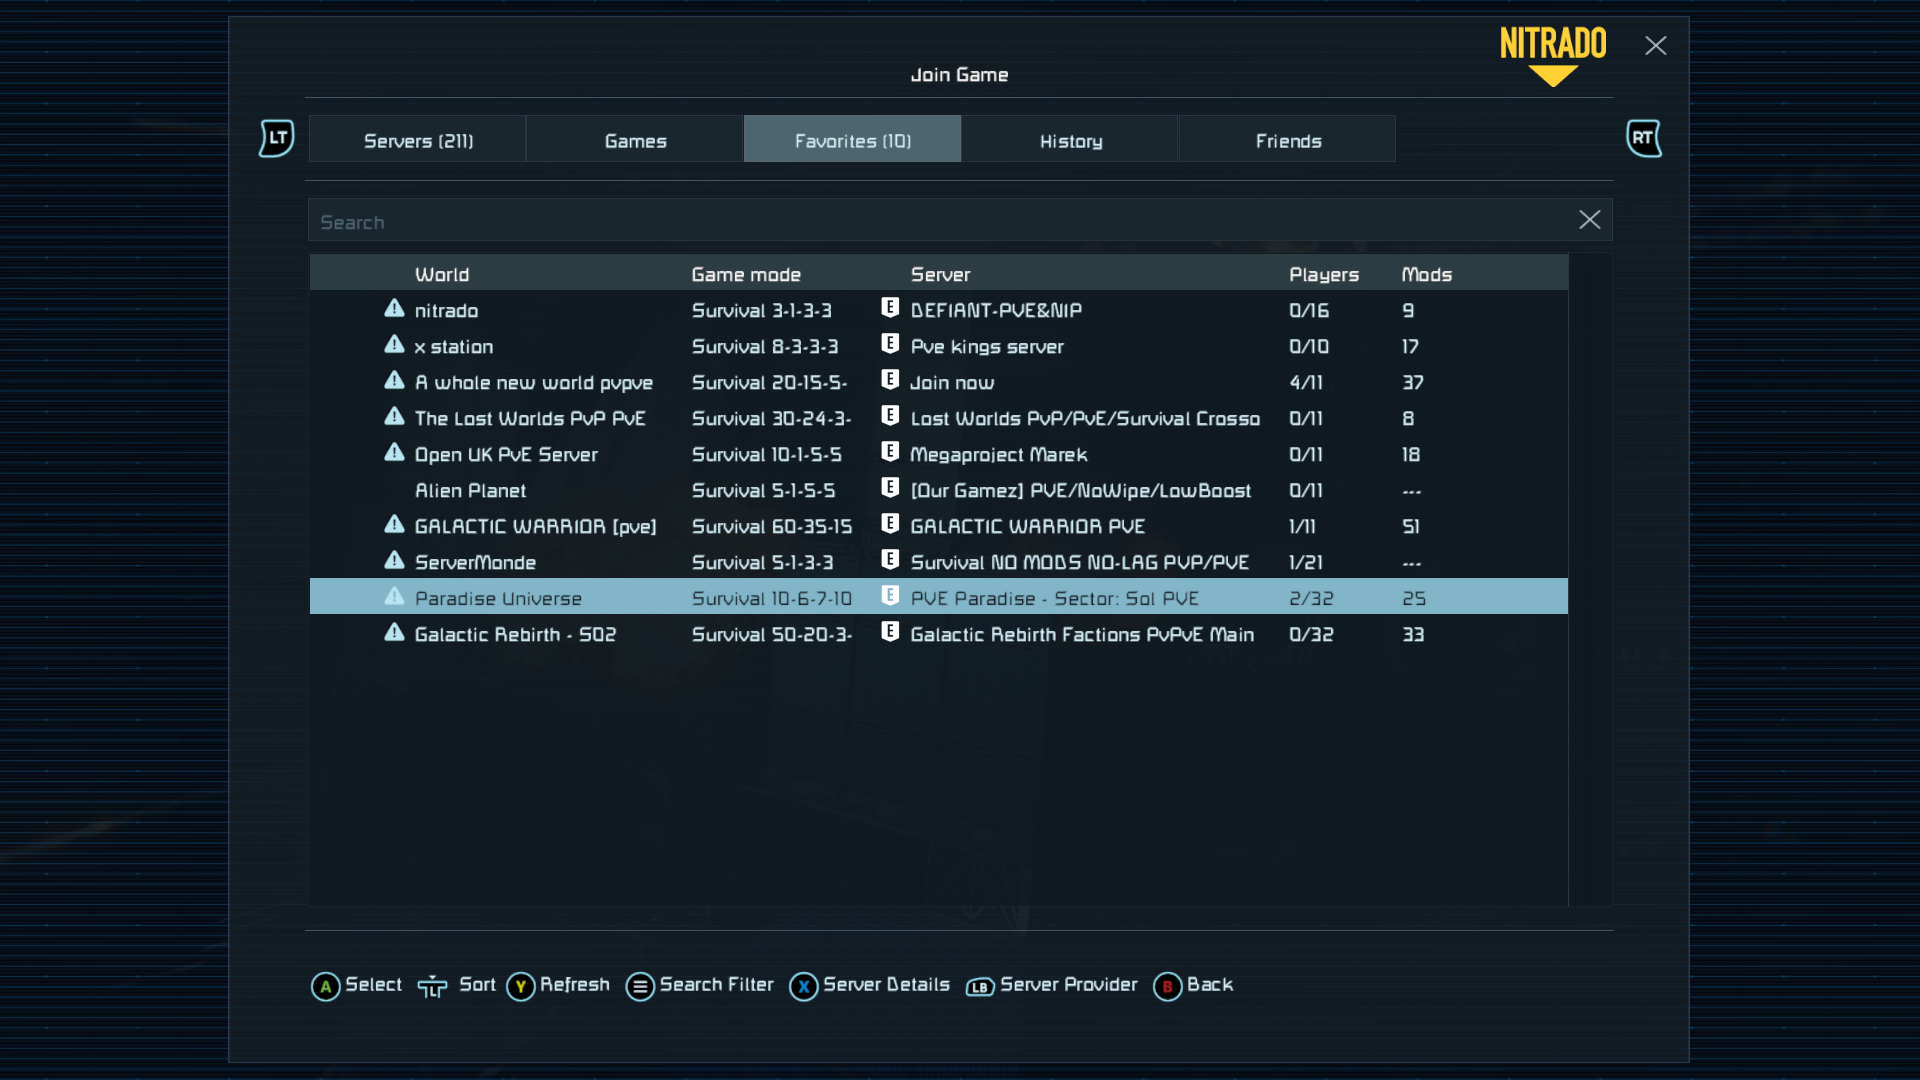
Task: Click warning icon beside GALACTIC WARRIOR [pve]
Action: (394, 525)
